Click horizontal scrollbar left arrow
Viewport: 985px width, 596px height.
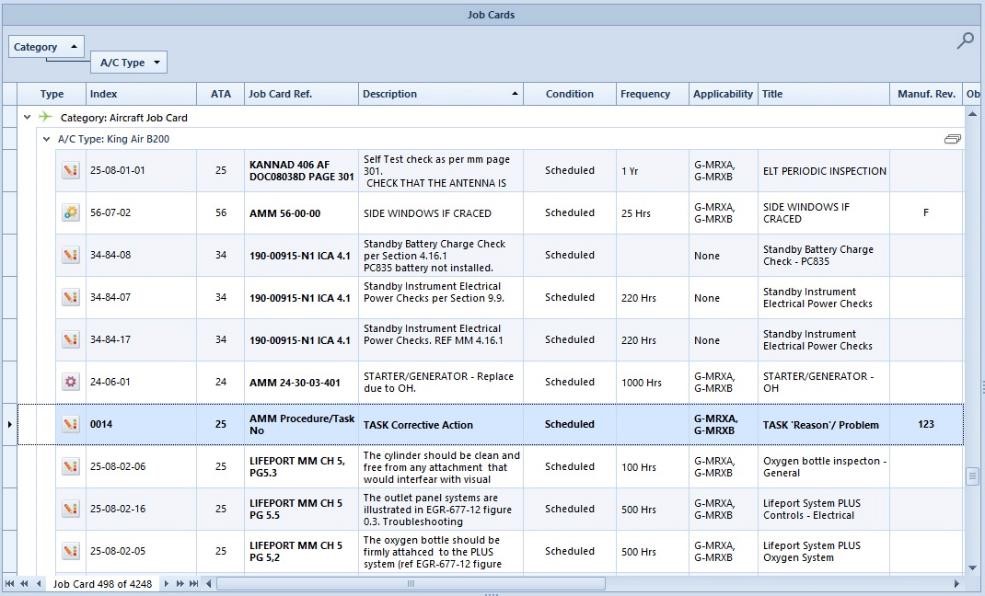click(209, 583)
